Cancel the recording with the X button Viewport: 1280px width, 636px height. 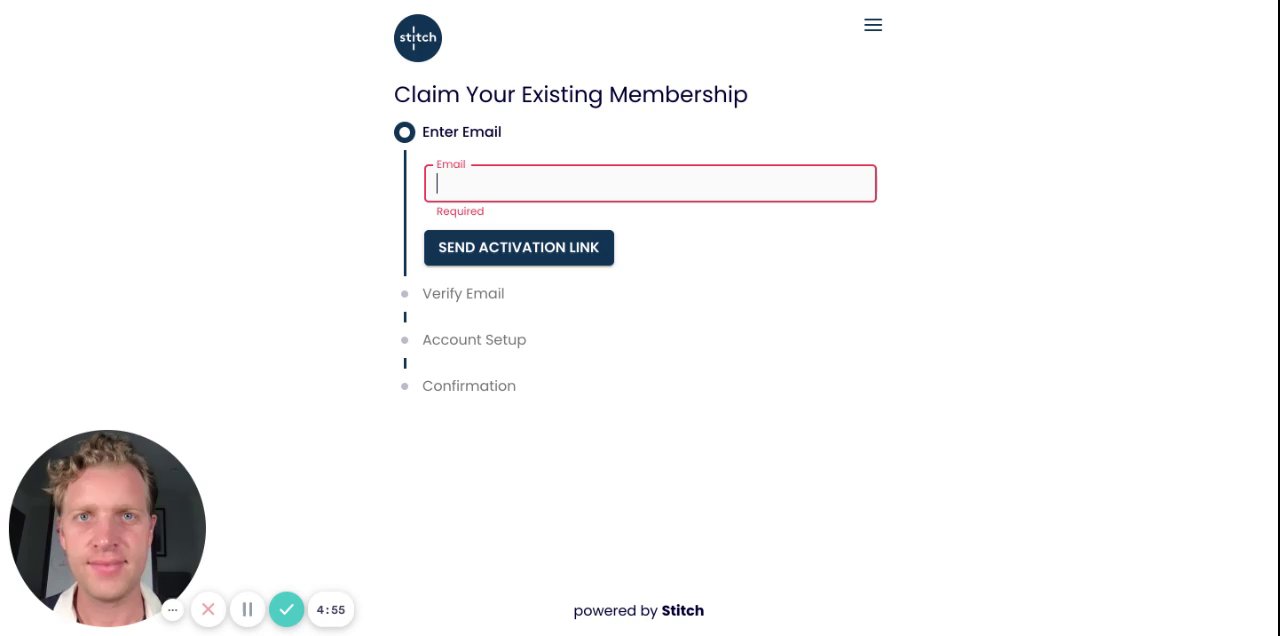click(x=208, y=609)
